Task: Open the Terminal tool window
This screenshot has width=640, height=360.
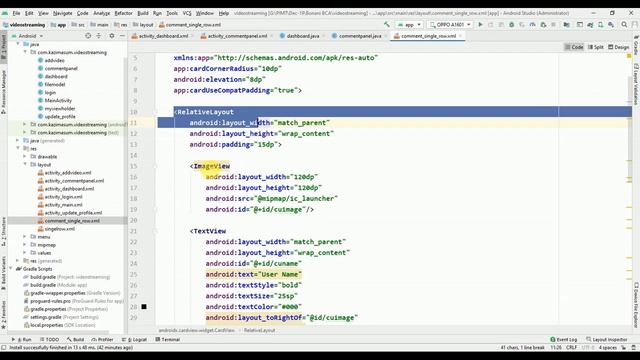Action: point(168,340)
